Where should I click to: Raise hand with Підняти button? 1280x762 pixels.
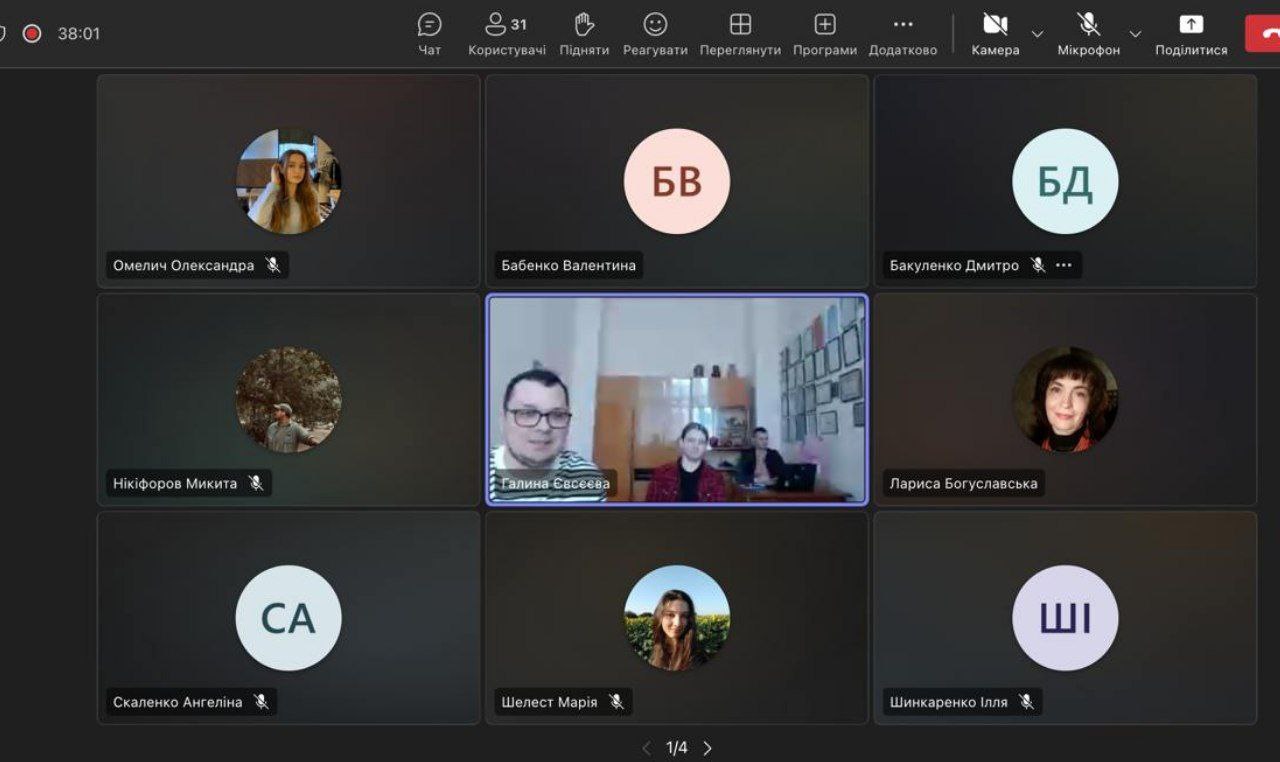584,34
